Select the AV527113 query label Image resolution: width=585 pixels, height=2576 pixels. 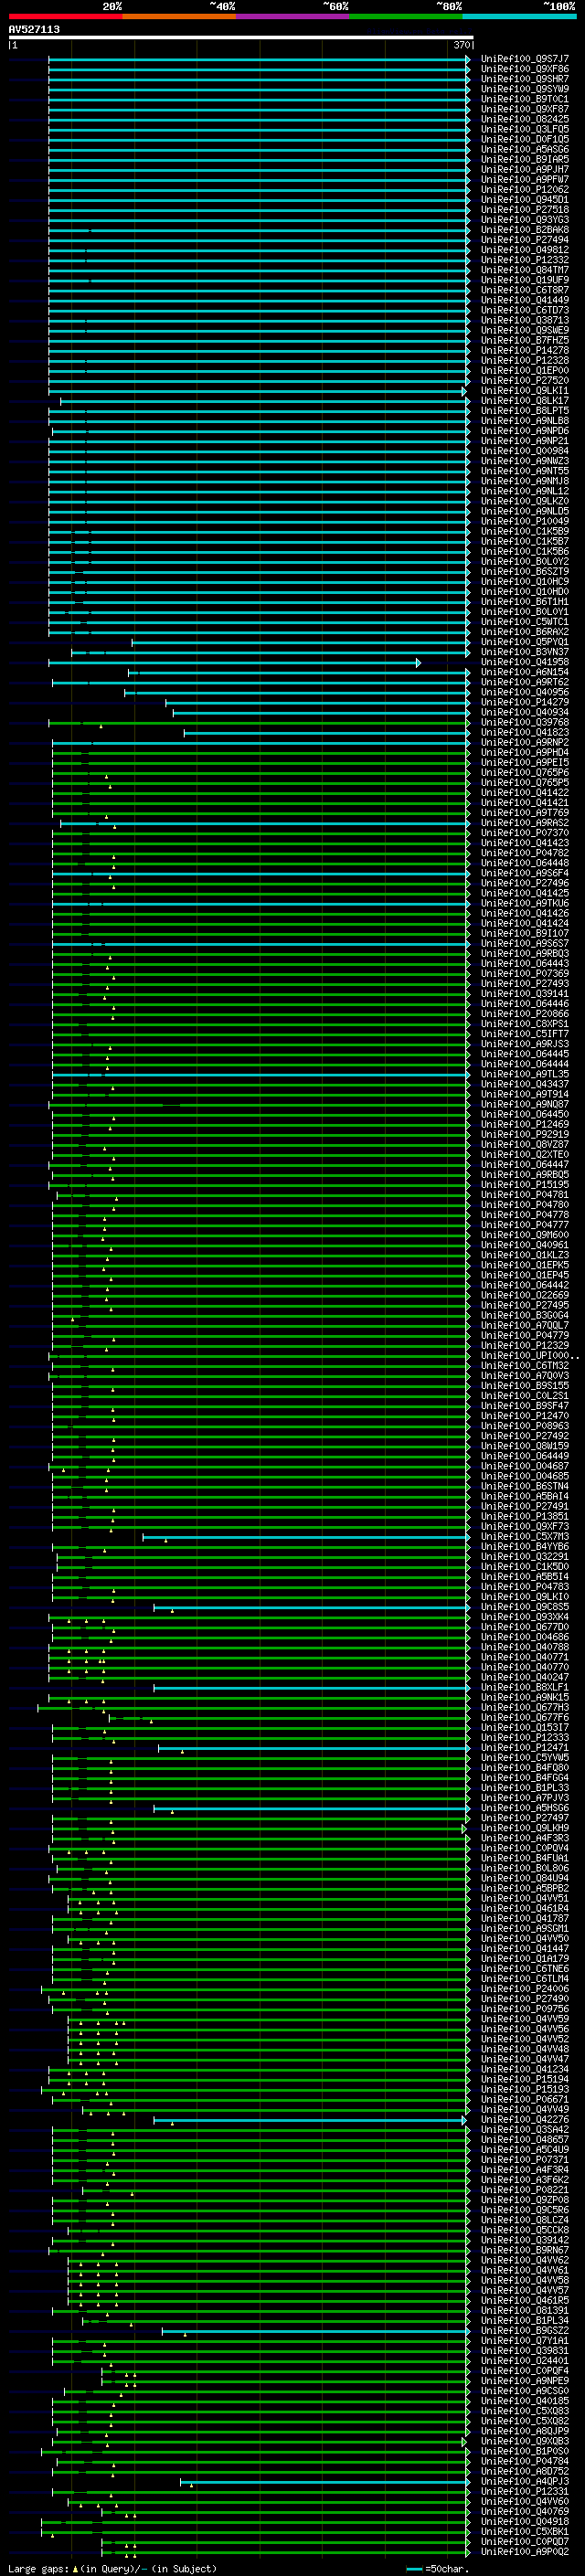point(34,30)
